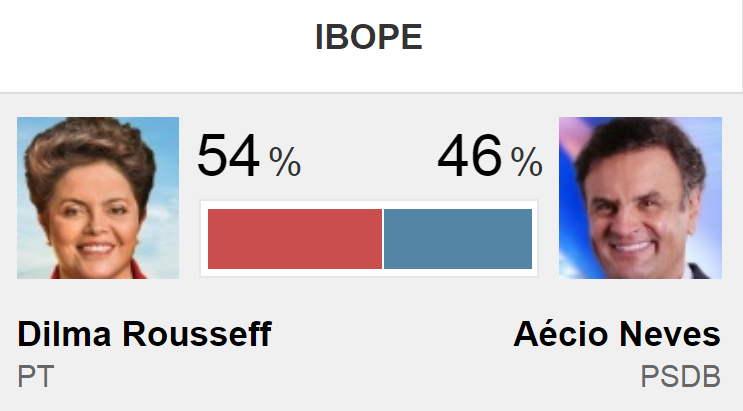Click the white border framing the poll bar
743x411 pixels.
coord(370,204)
